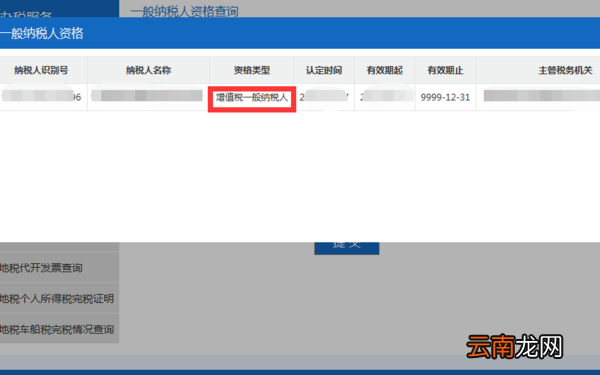
Task: Click the 有效期起 column header
Action: point(385,70)
